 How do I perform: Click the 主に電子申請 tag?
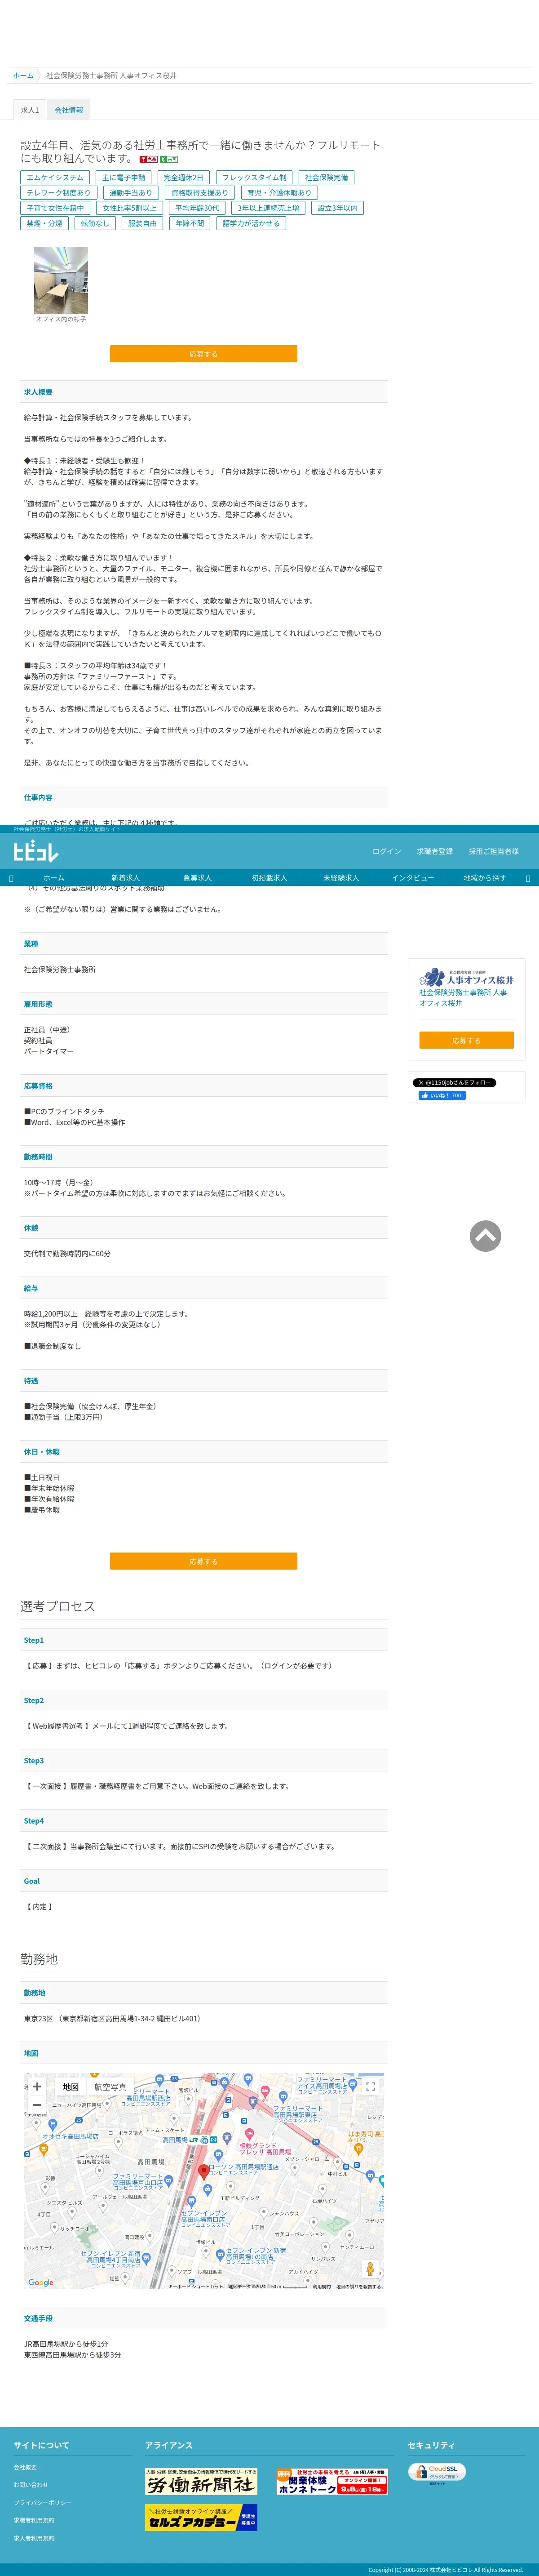click(x=124, y=177)
